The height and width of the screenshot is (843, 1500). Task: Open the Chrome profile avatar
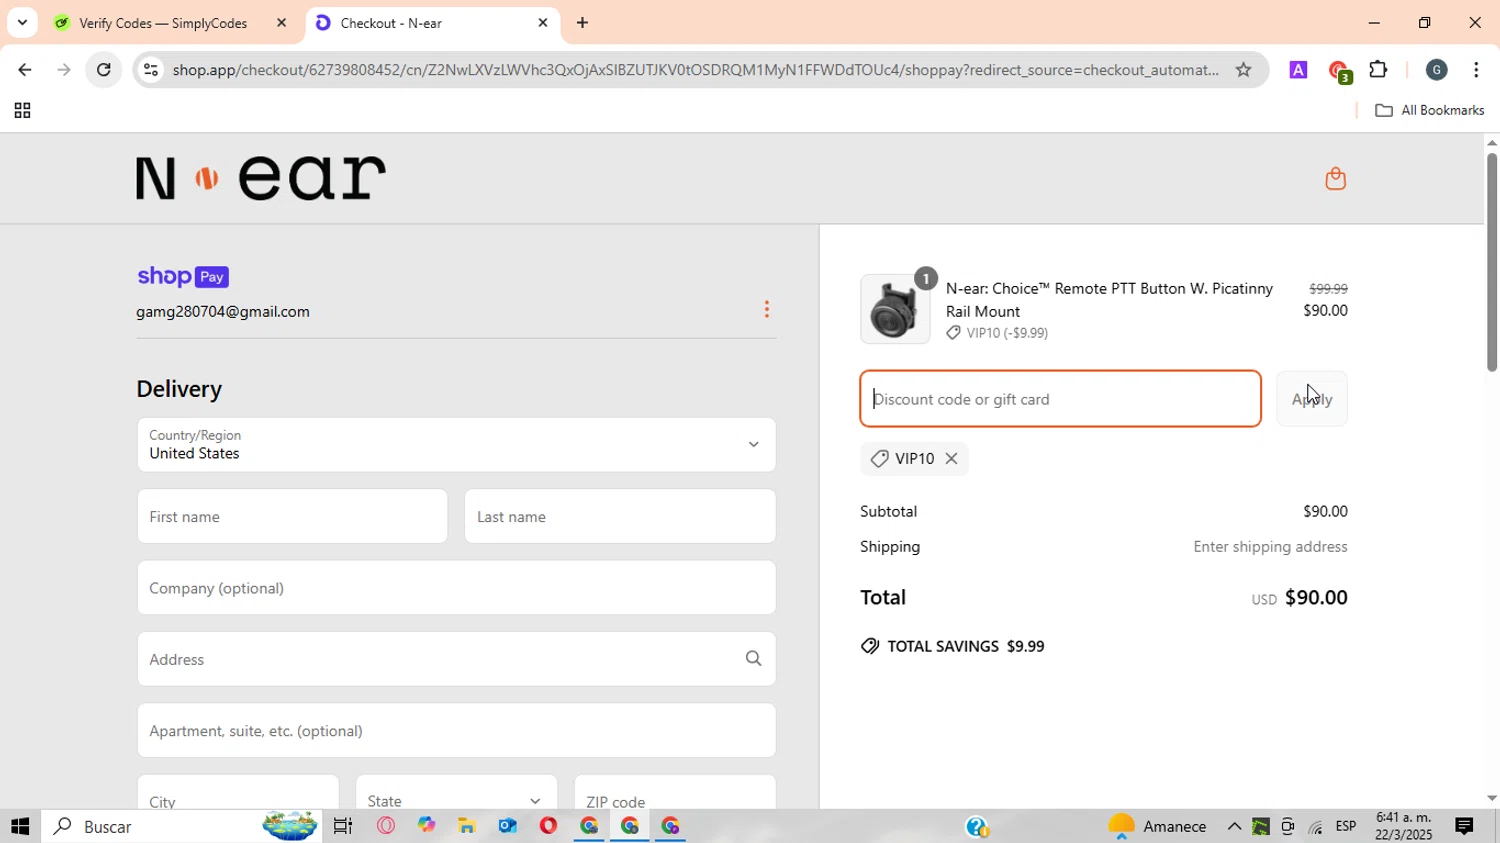pyautogui.click(x=1436, y=70)
